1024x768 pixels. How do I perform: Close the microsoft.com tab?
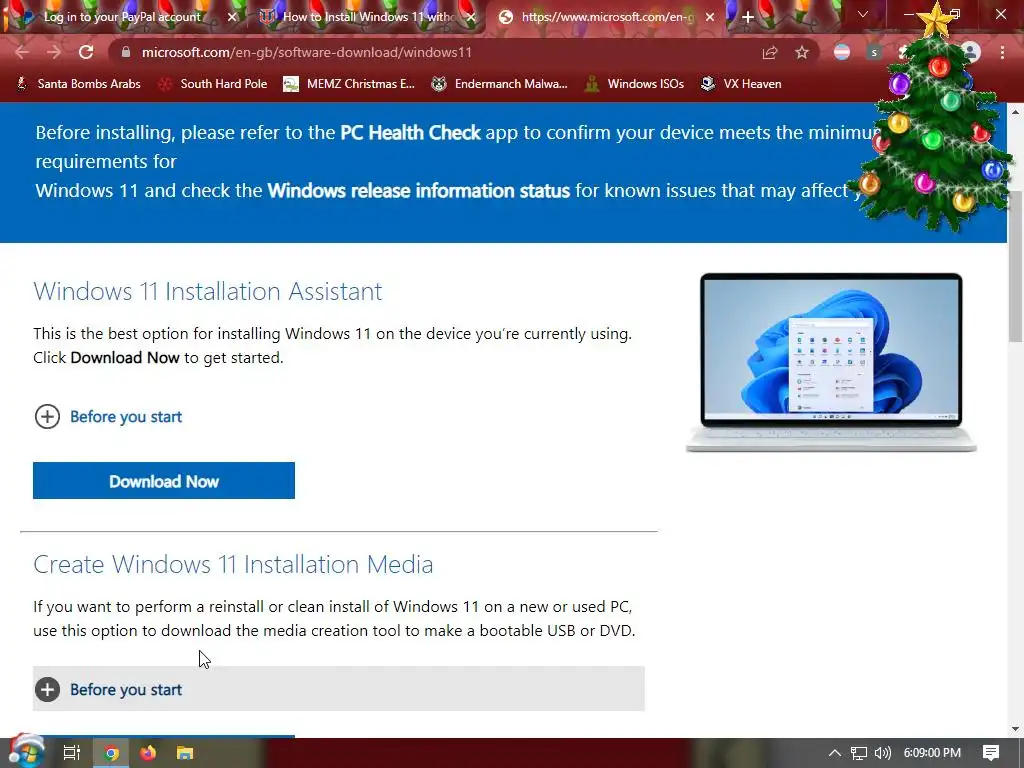pos(710,17)
